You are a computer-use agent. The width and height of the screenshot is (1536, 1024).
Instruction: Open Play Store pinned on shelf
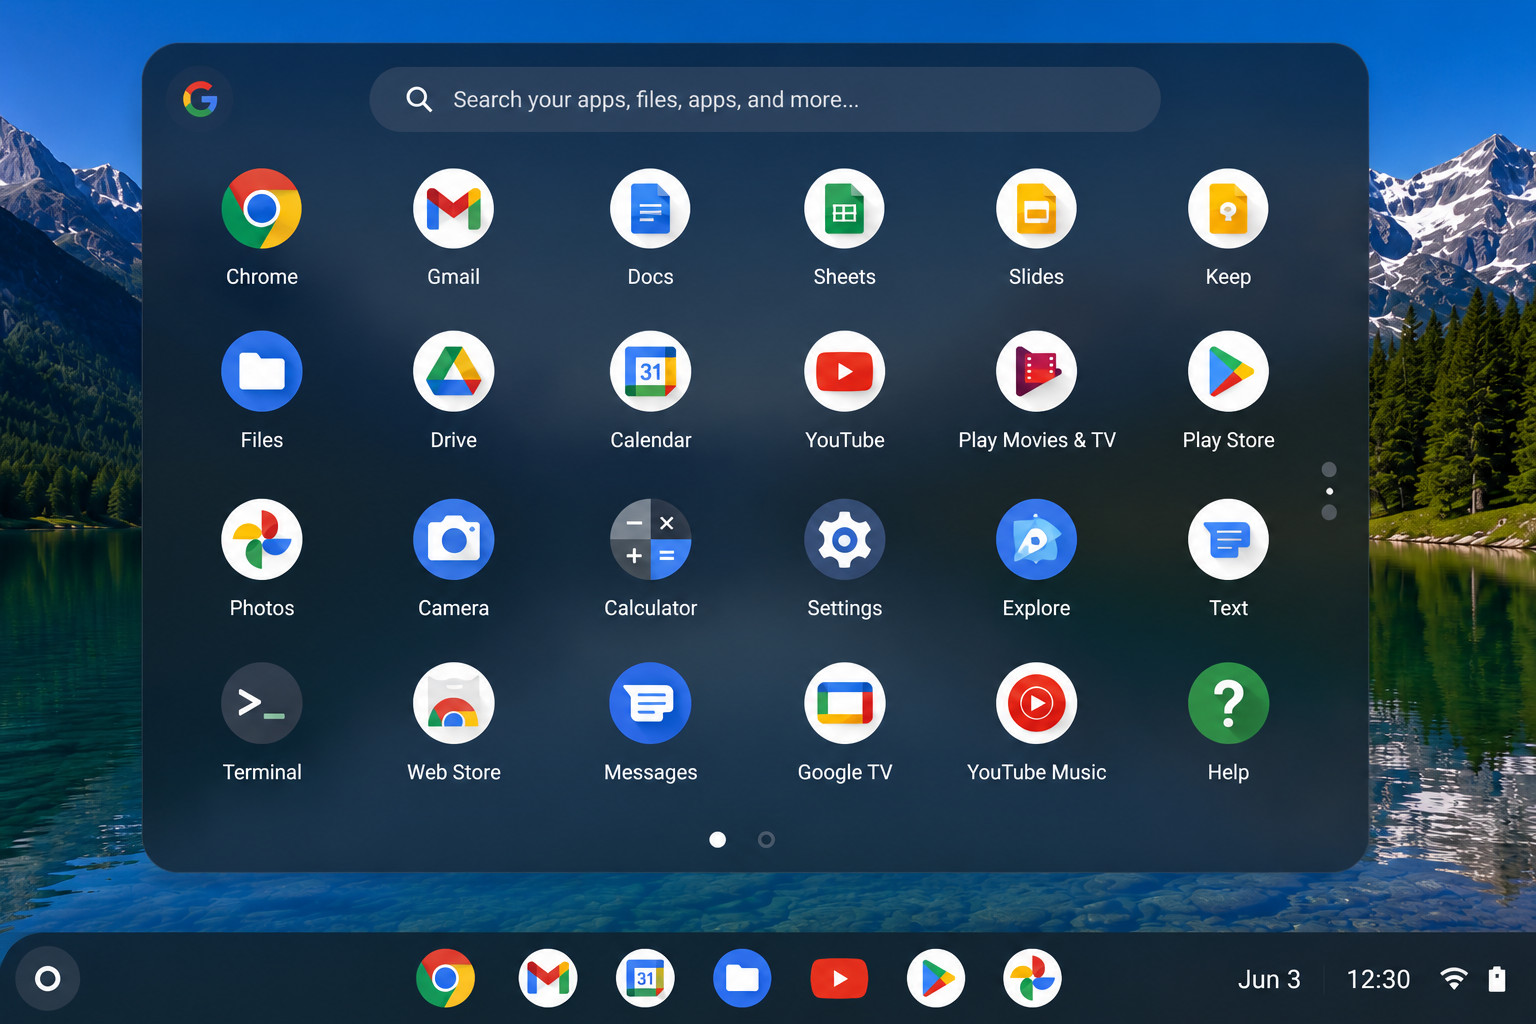[x=936, y=978]
